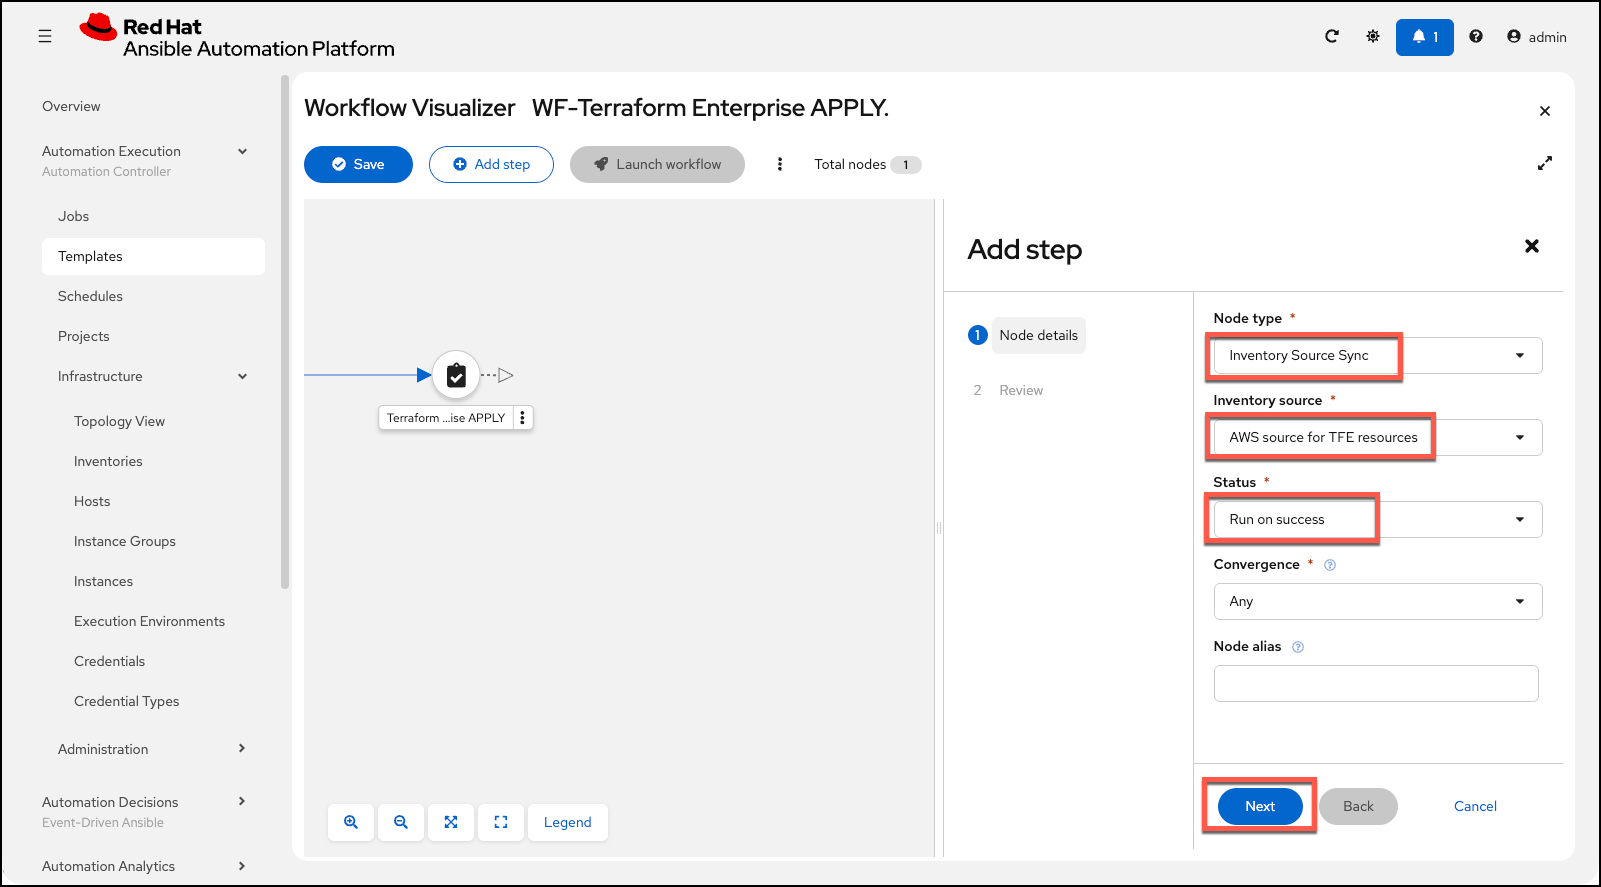Click the refresh icon in the header
The image size is (1601, 887).
[x=1332, y=36]
